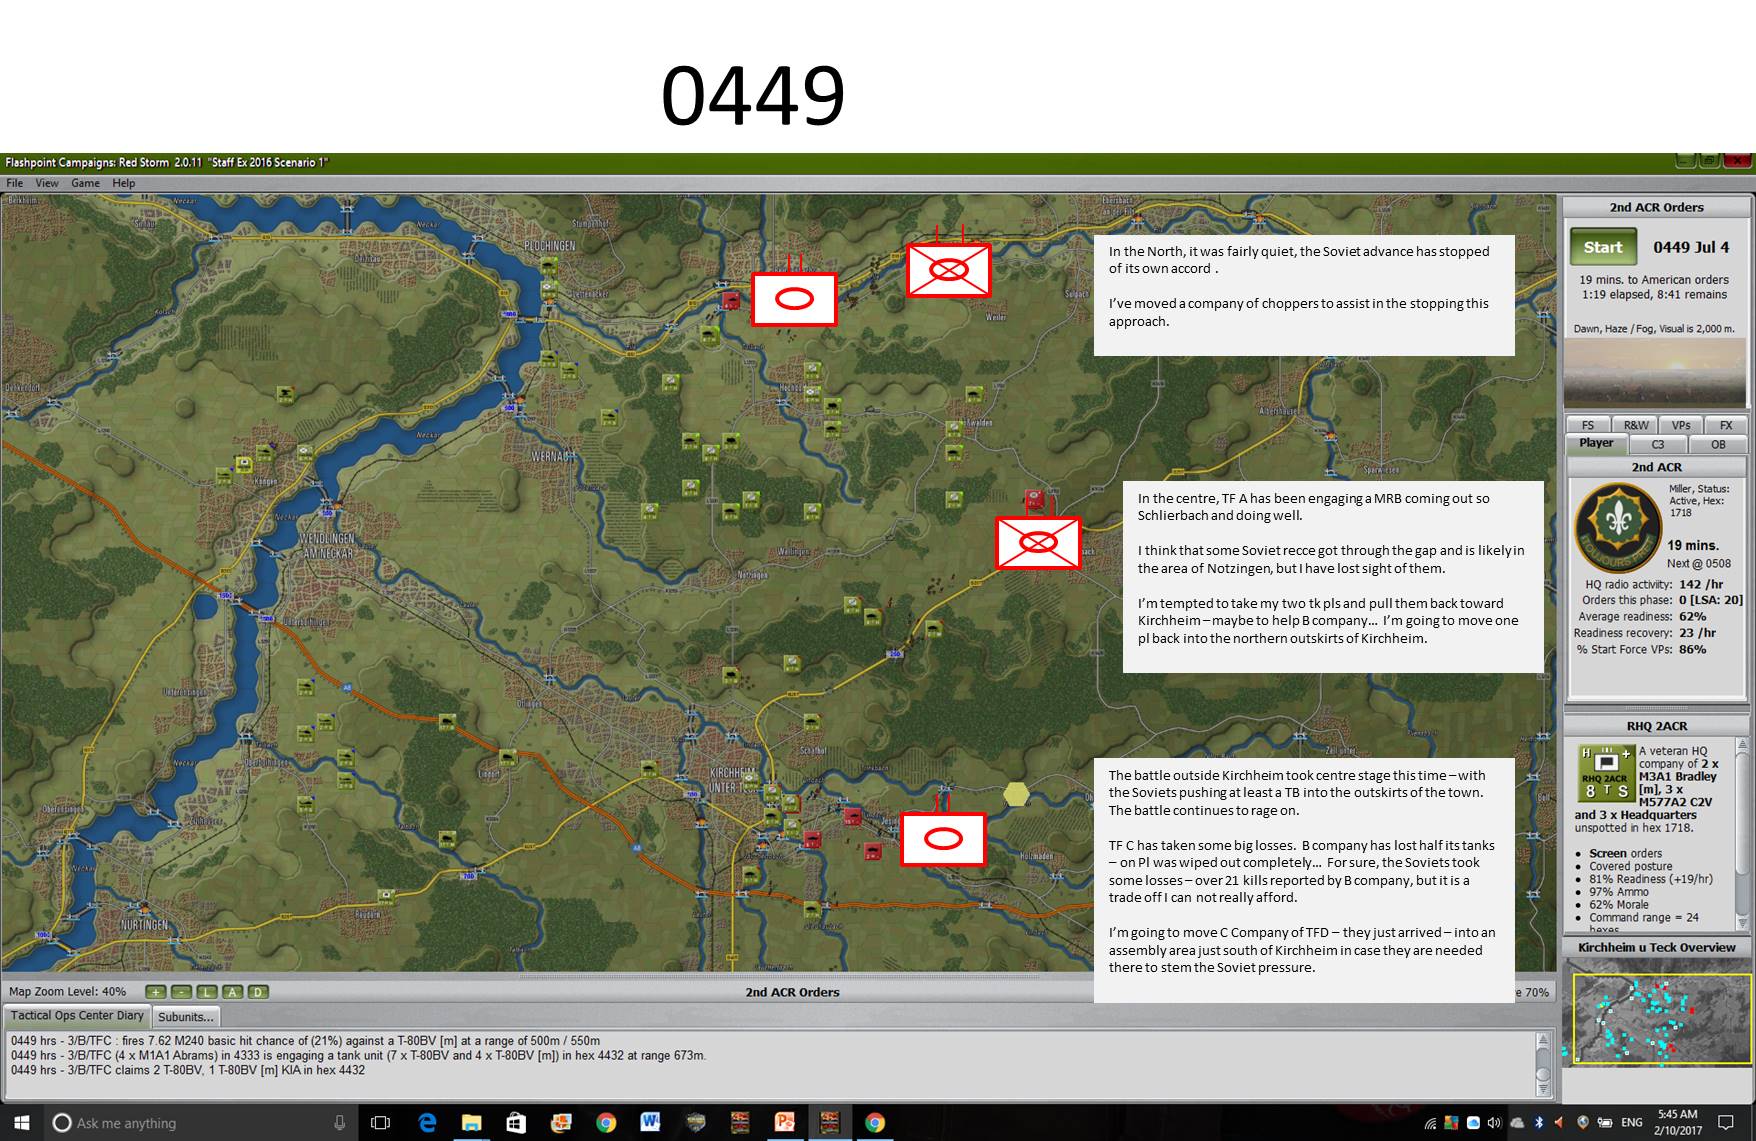The height and width of the screenshot is (1141, 1756).
Task: Click diary entry about firing 7.62 M240
Action: pyautogui.click(x=306, y=1041)
